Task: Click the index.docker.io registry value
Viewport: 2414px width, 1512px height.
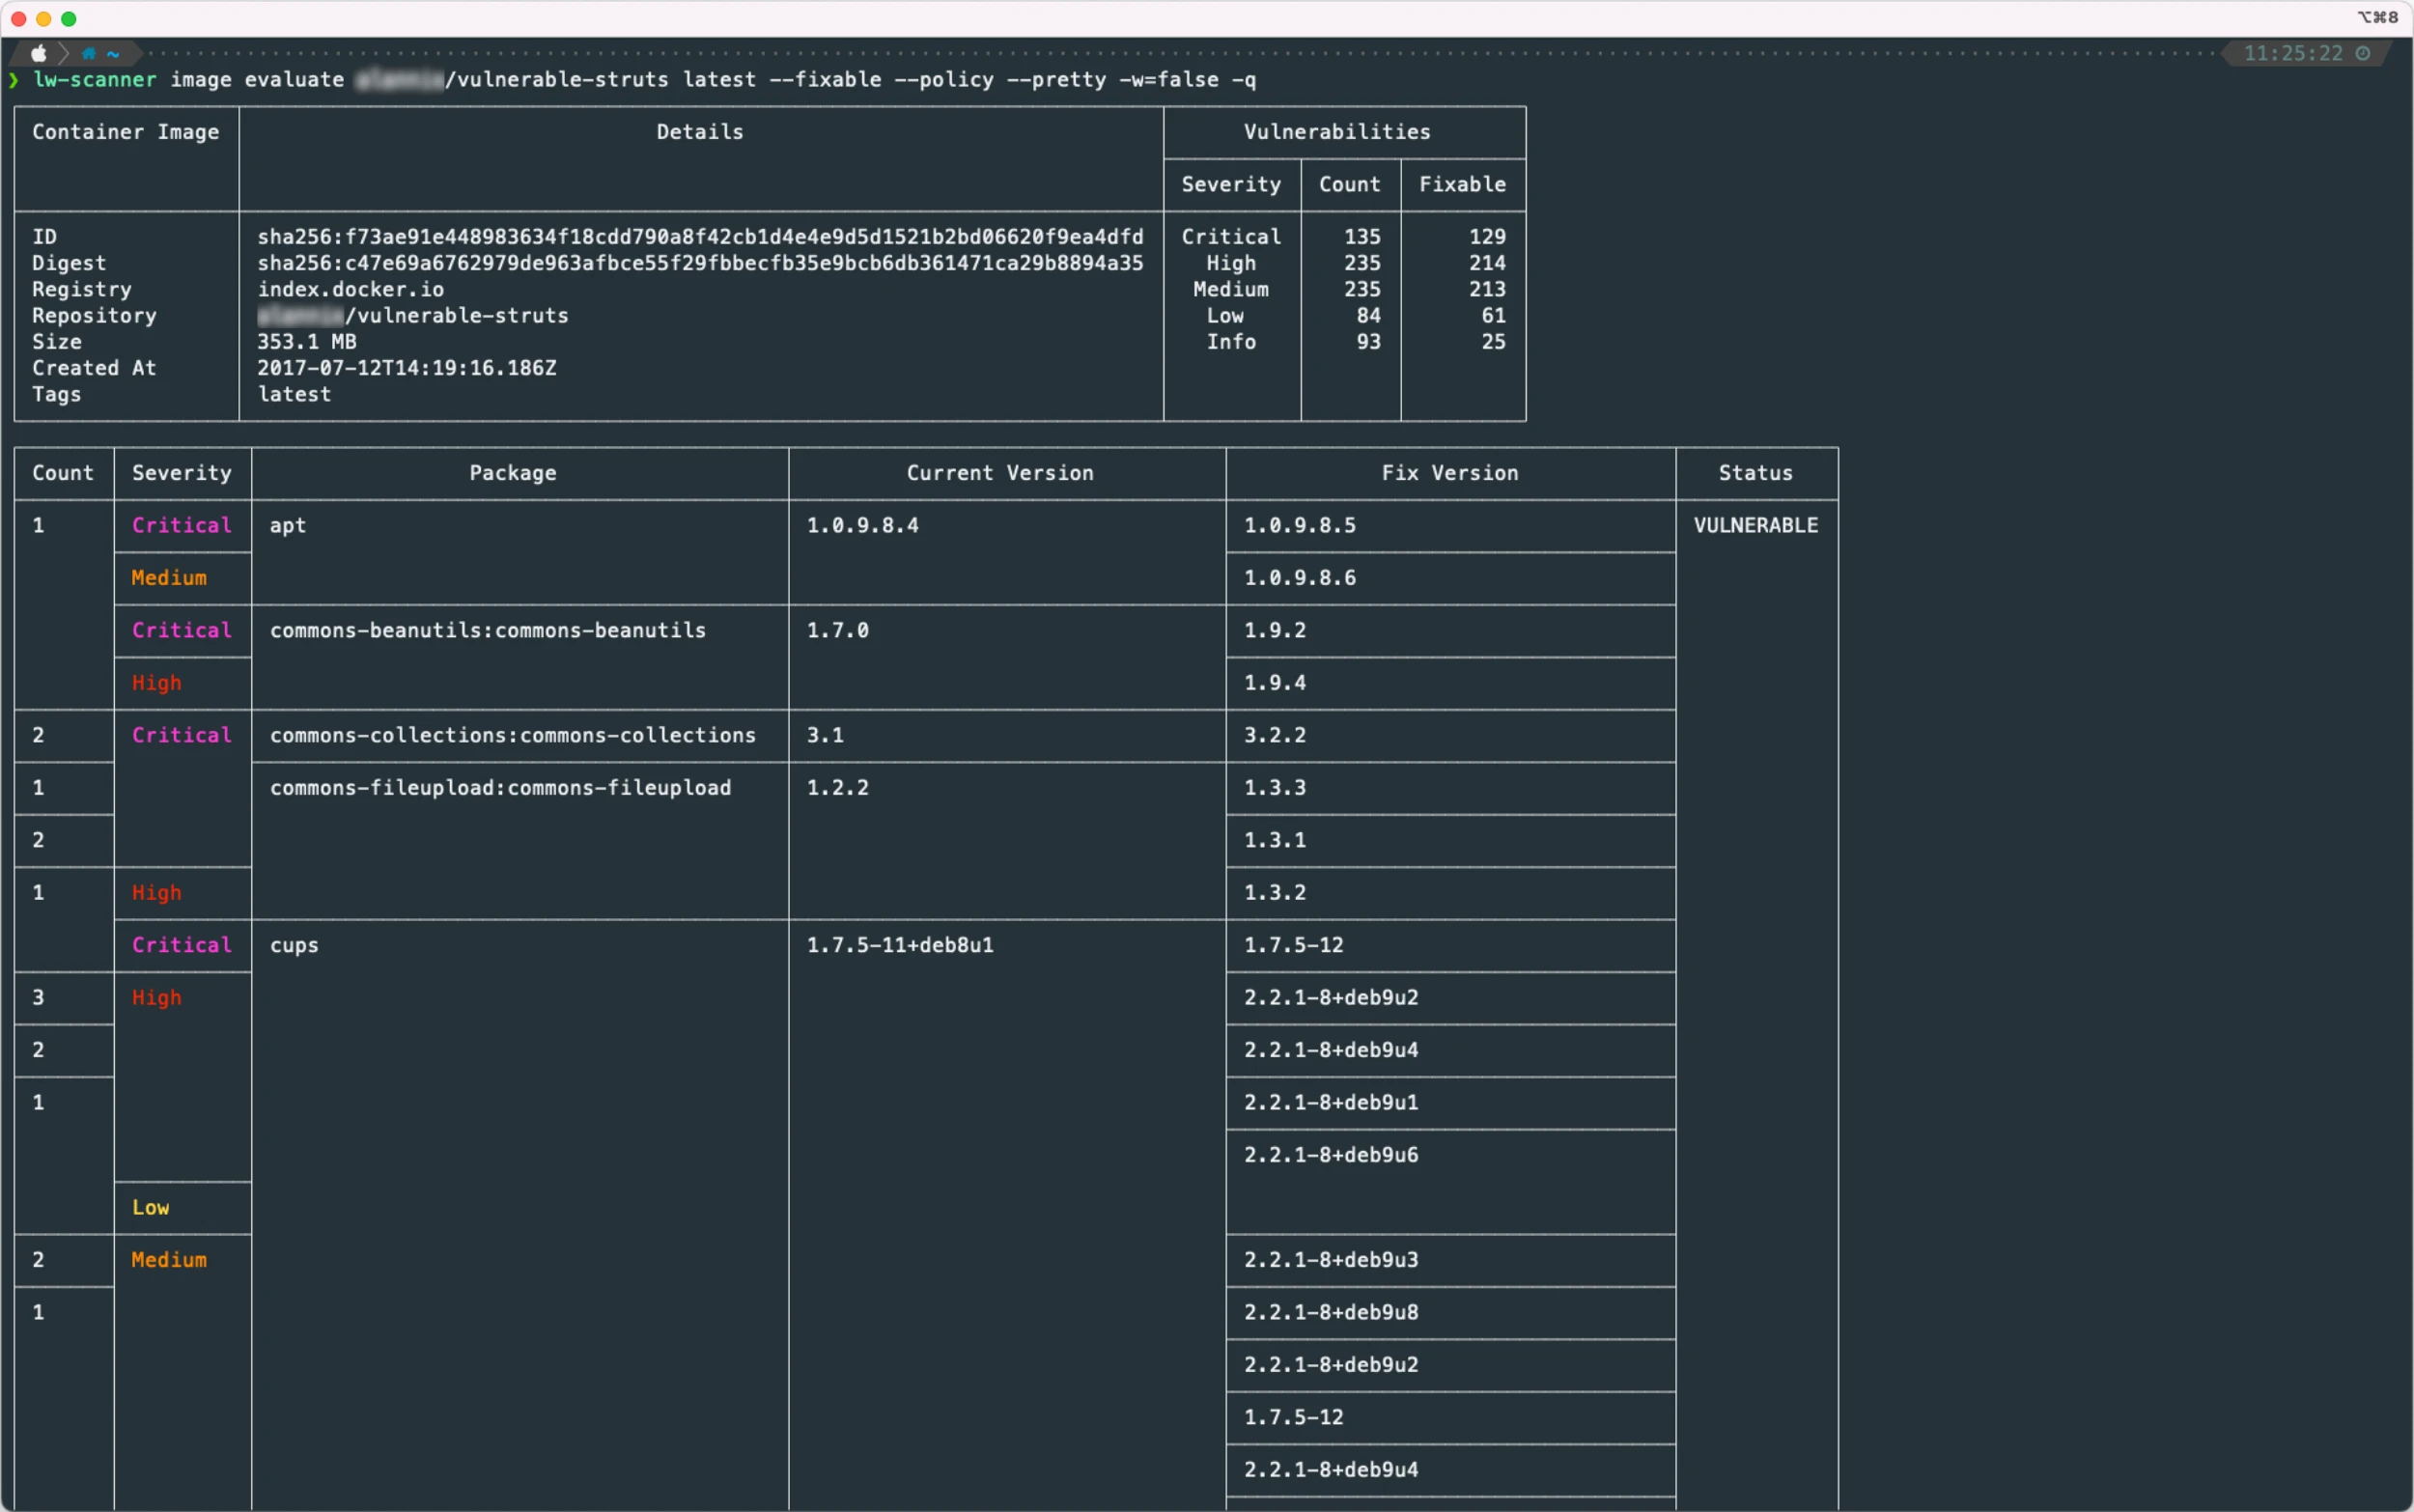Action: point(350,289)
